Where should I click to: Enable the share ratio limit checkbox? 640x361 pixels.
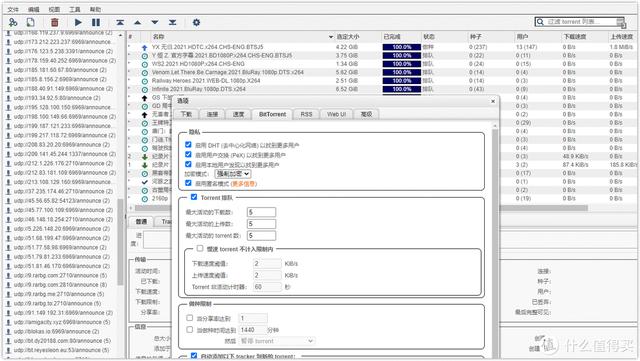(189, 318)
